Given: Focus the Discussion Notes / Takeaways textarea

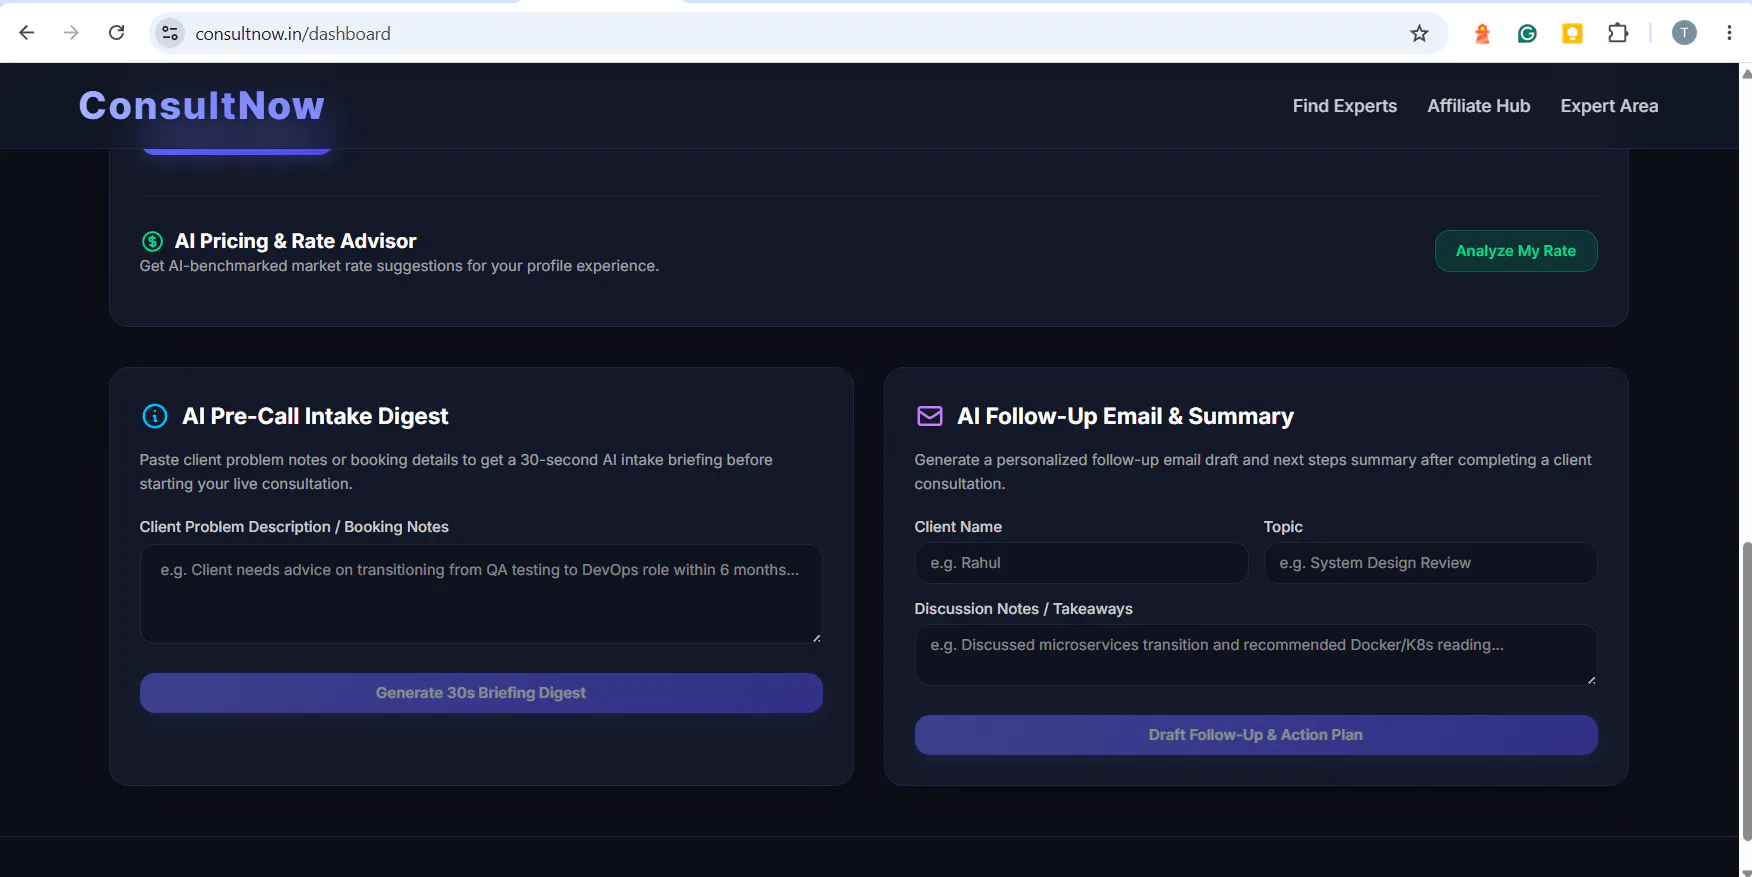Looking at the screenshot, I should 1256,655.
